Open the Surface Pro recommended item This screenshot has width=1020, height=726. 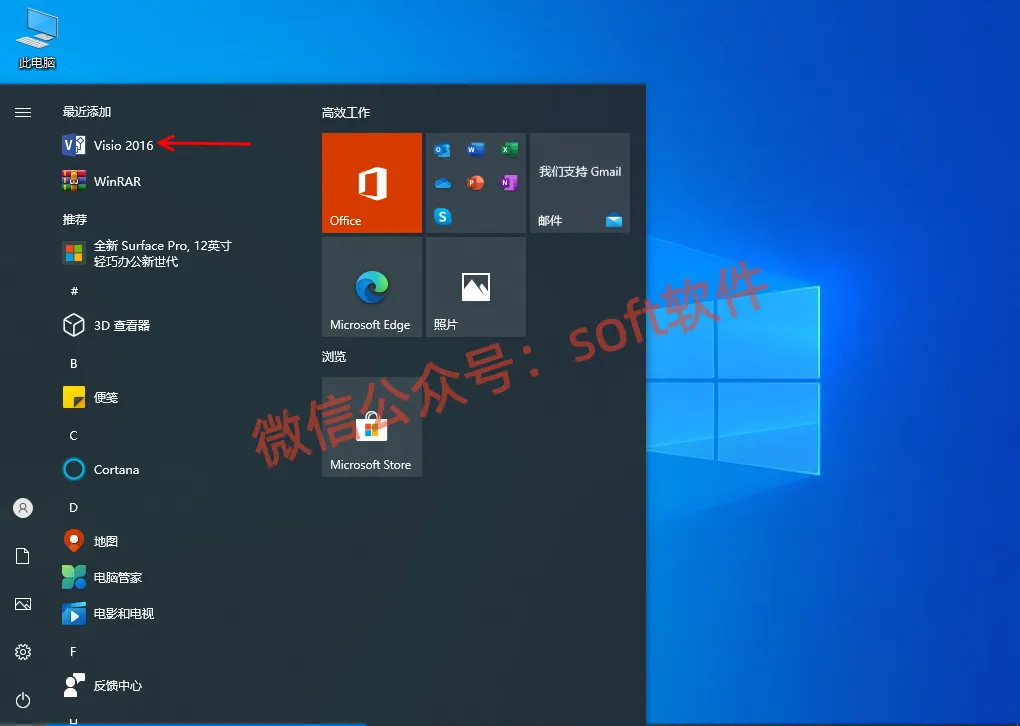(x=147, y=253)
